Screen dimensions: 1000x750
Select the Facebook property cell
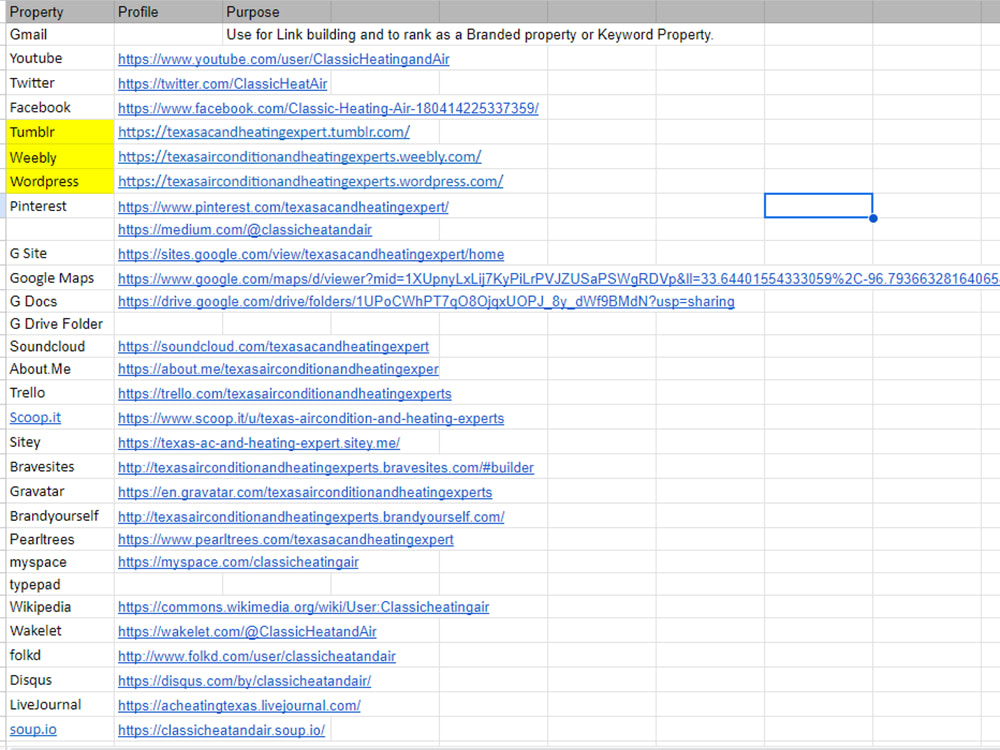click(60, 108)
